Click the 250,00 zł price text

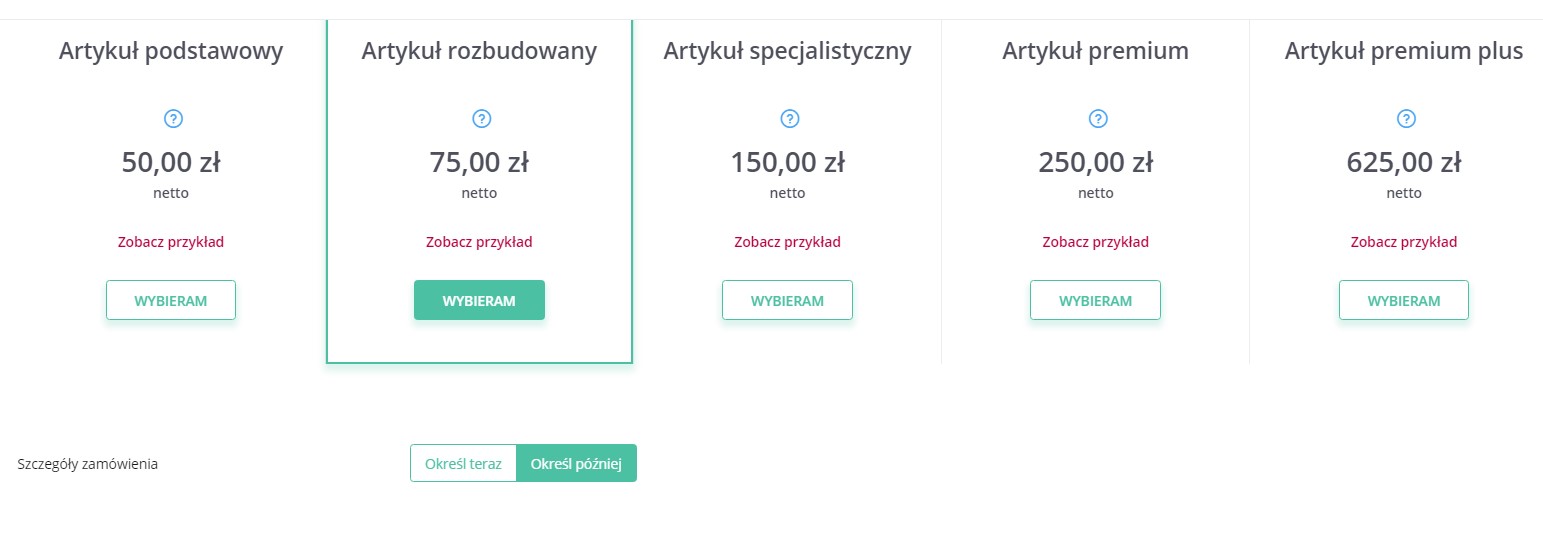pyautogui.click(x=1095, y=161)
